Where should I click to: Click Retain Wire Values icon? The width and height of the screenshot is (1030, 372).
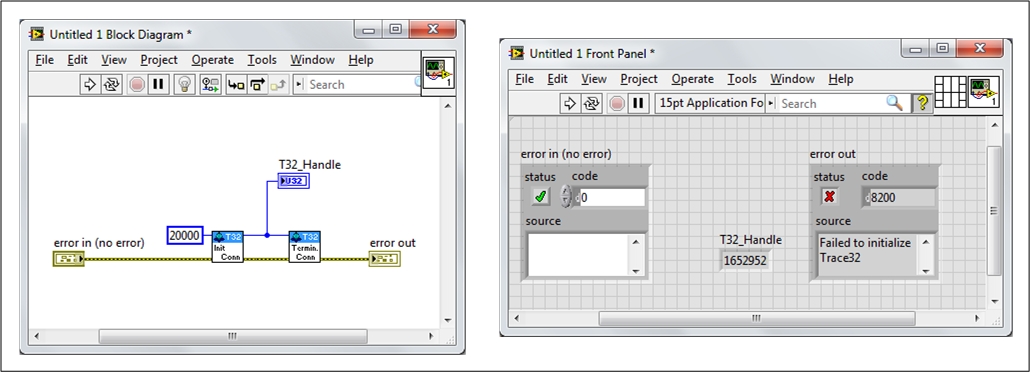(x=210, y=85)
